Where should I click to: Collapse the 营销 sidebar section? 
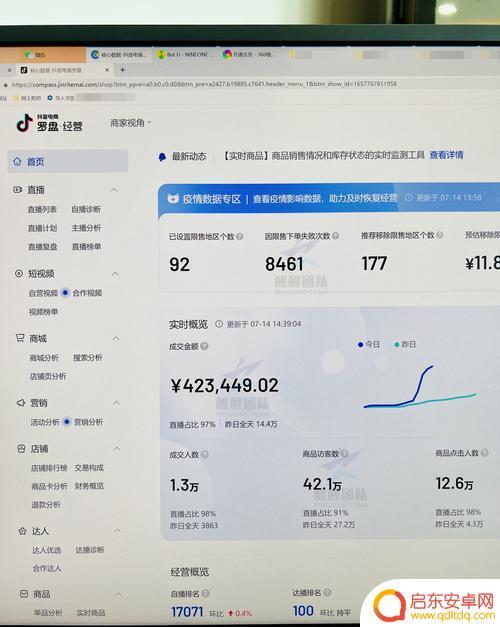116,403
